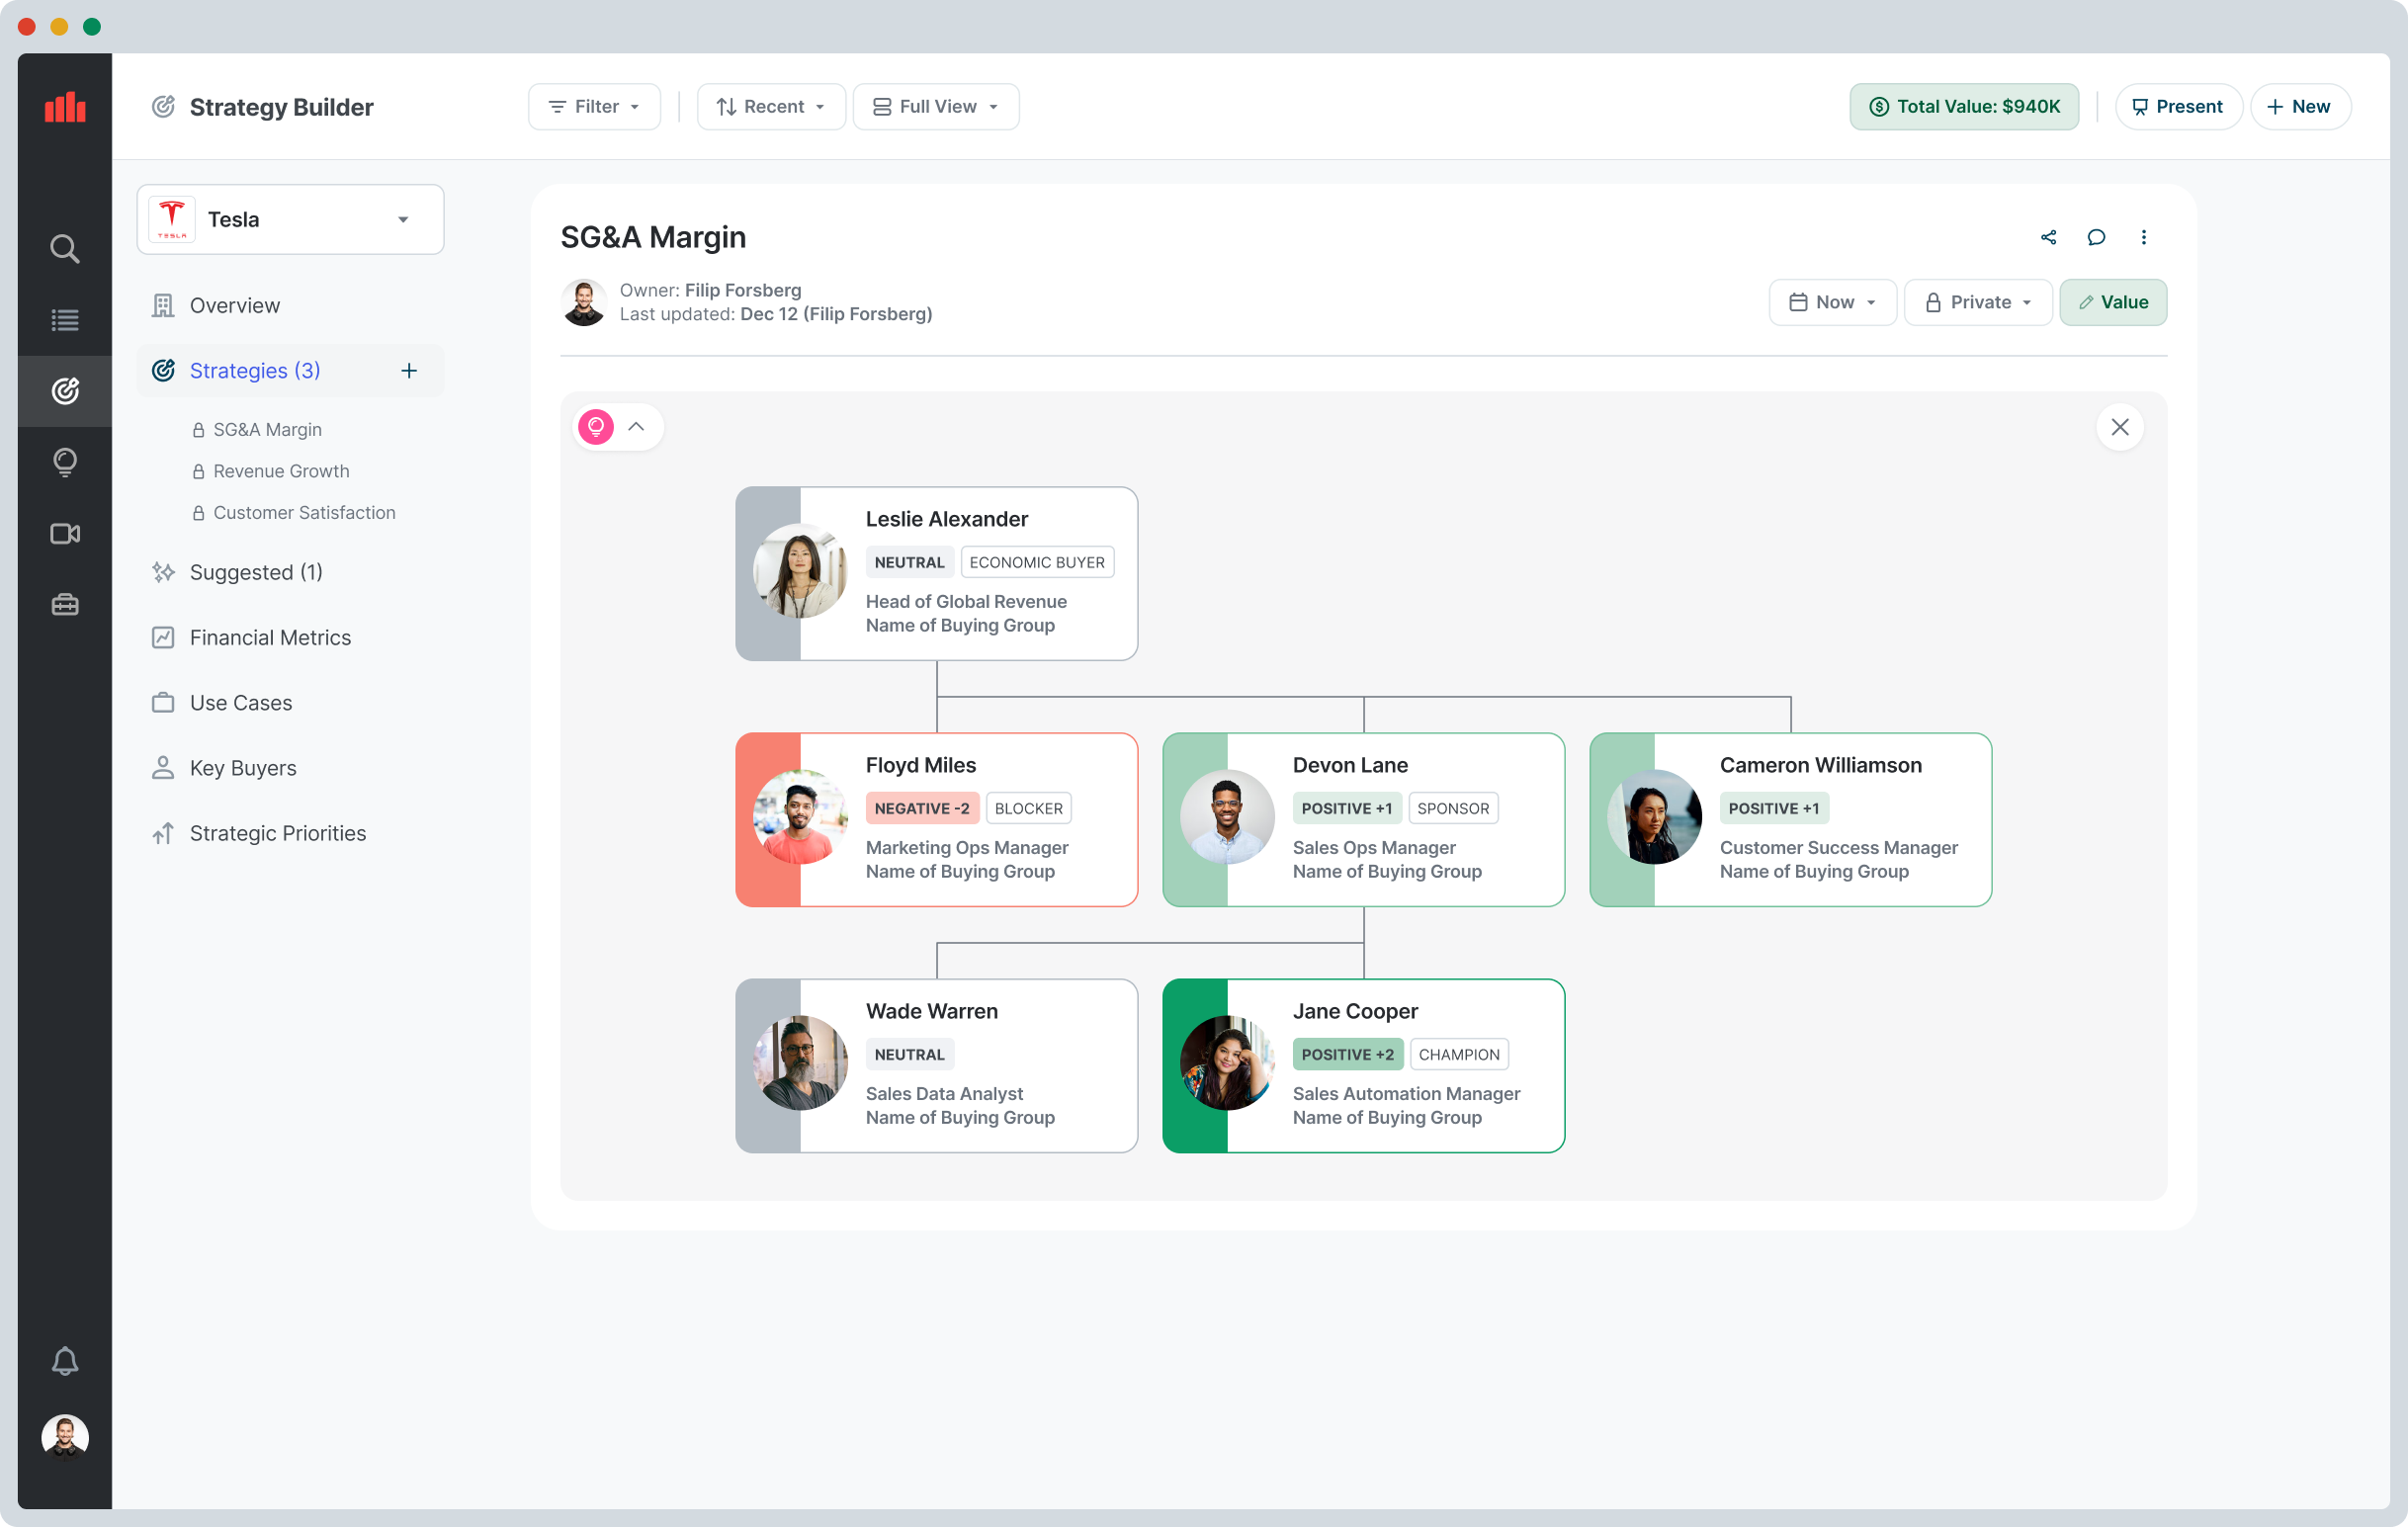Open notifications bell icon
Viewport: 2408px width, 1527px height.
[x=65, y=1360]
